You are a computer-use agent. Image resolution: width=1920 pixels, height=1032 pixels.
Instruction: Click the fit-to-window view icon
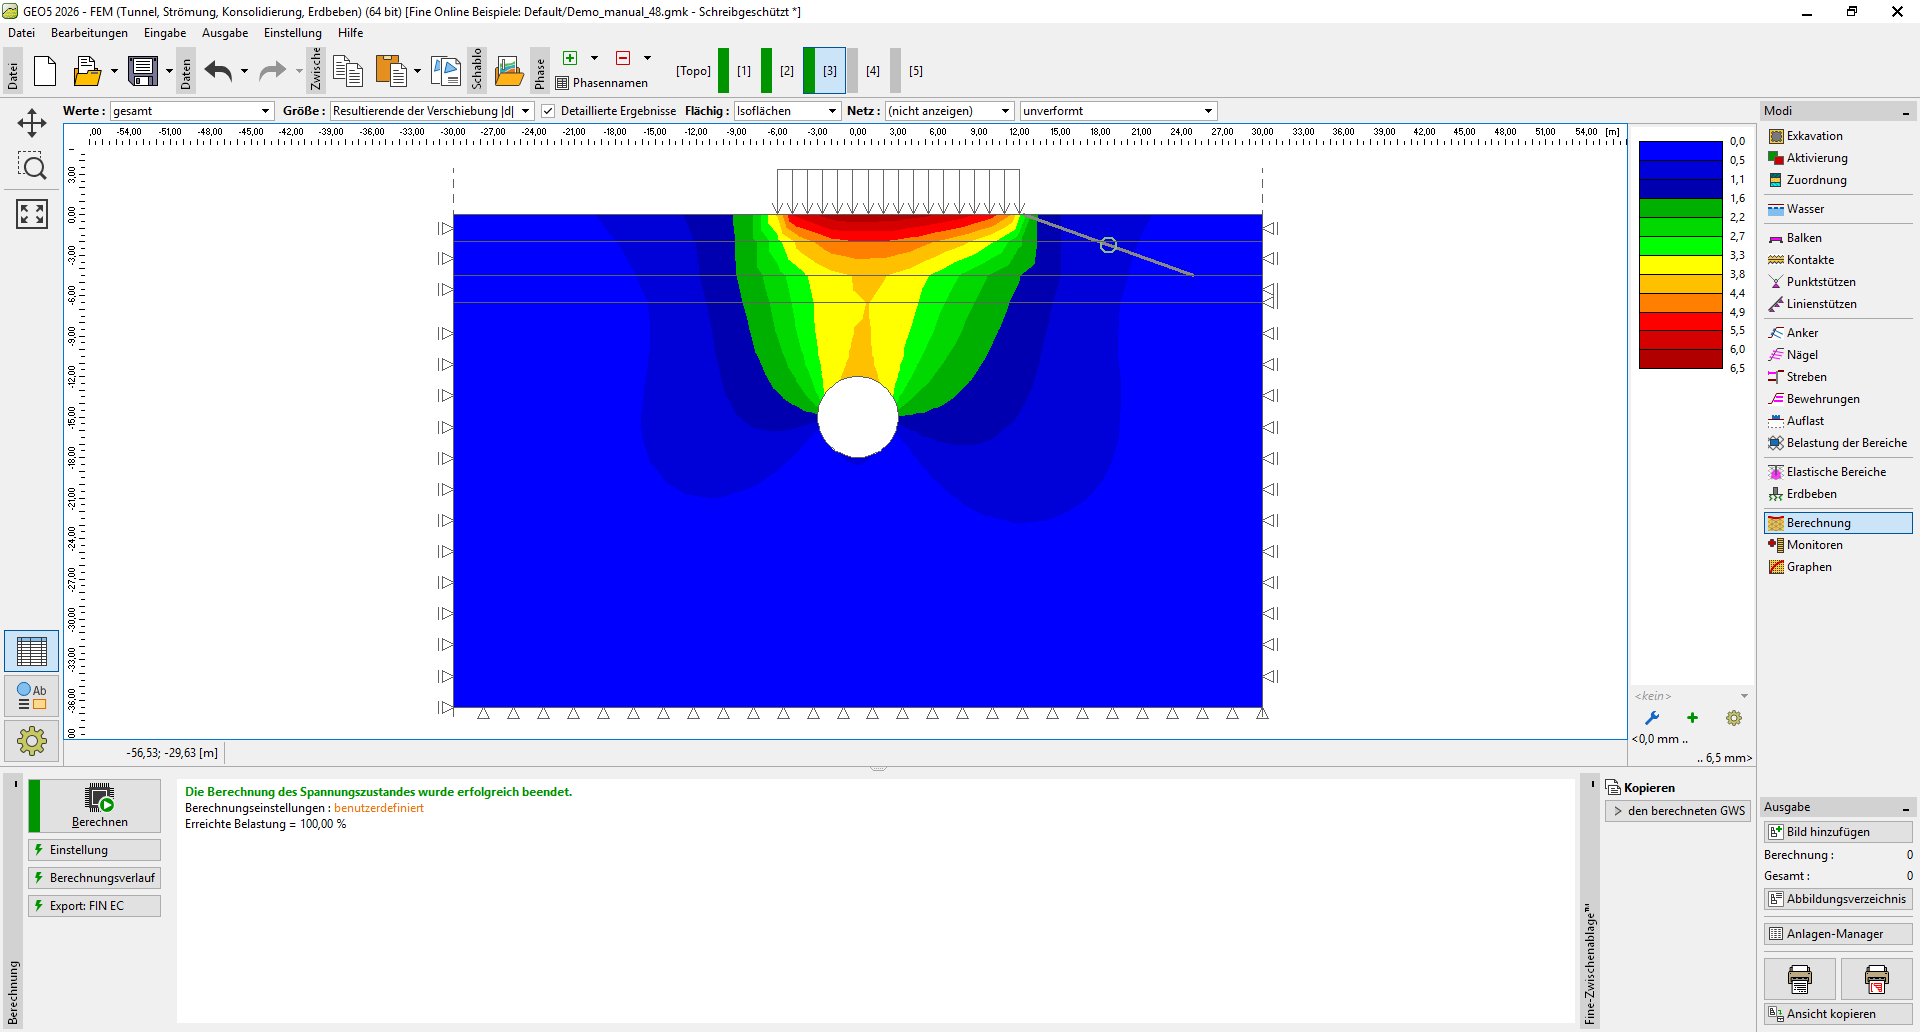tap(32, 213)
